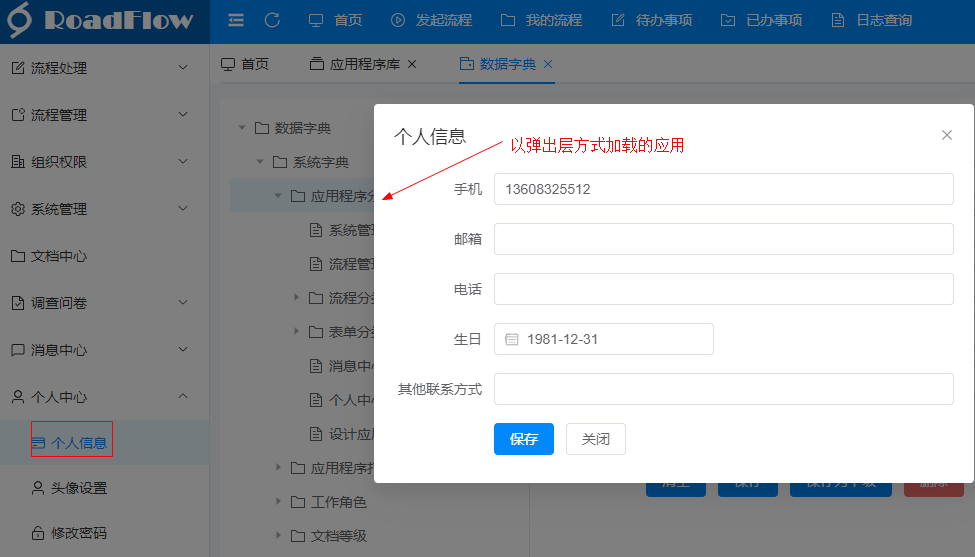This screenshot has width=975, height=557.
Task: Open 我的流程 in the top navigation
Action: 542,21
